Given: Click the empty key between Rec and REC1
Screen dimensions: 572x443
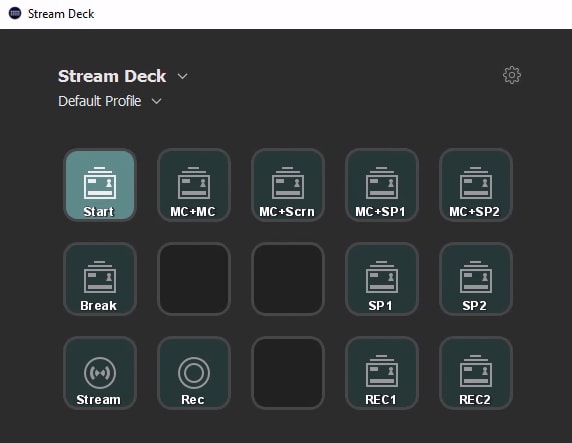Looking at the screenshot, I should point(288,373).
